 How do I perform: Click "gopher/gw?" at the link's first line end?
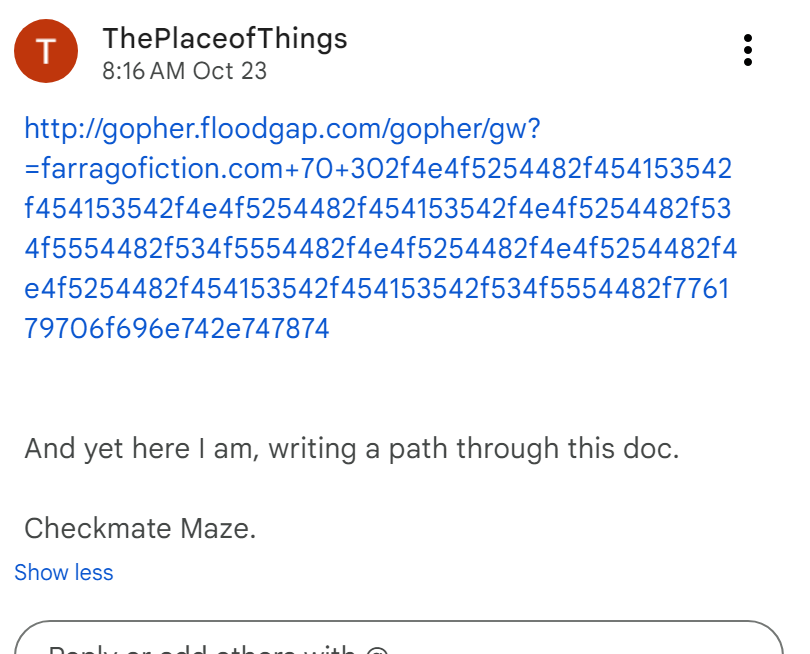(500, 129)
